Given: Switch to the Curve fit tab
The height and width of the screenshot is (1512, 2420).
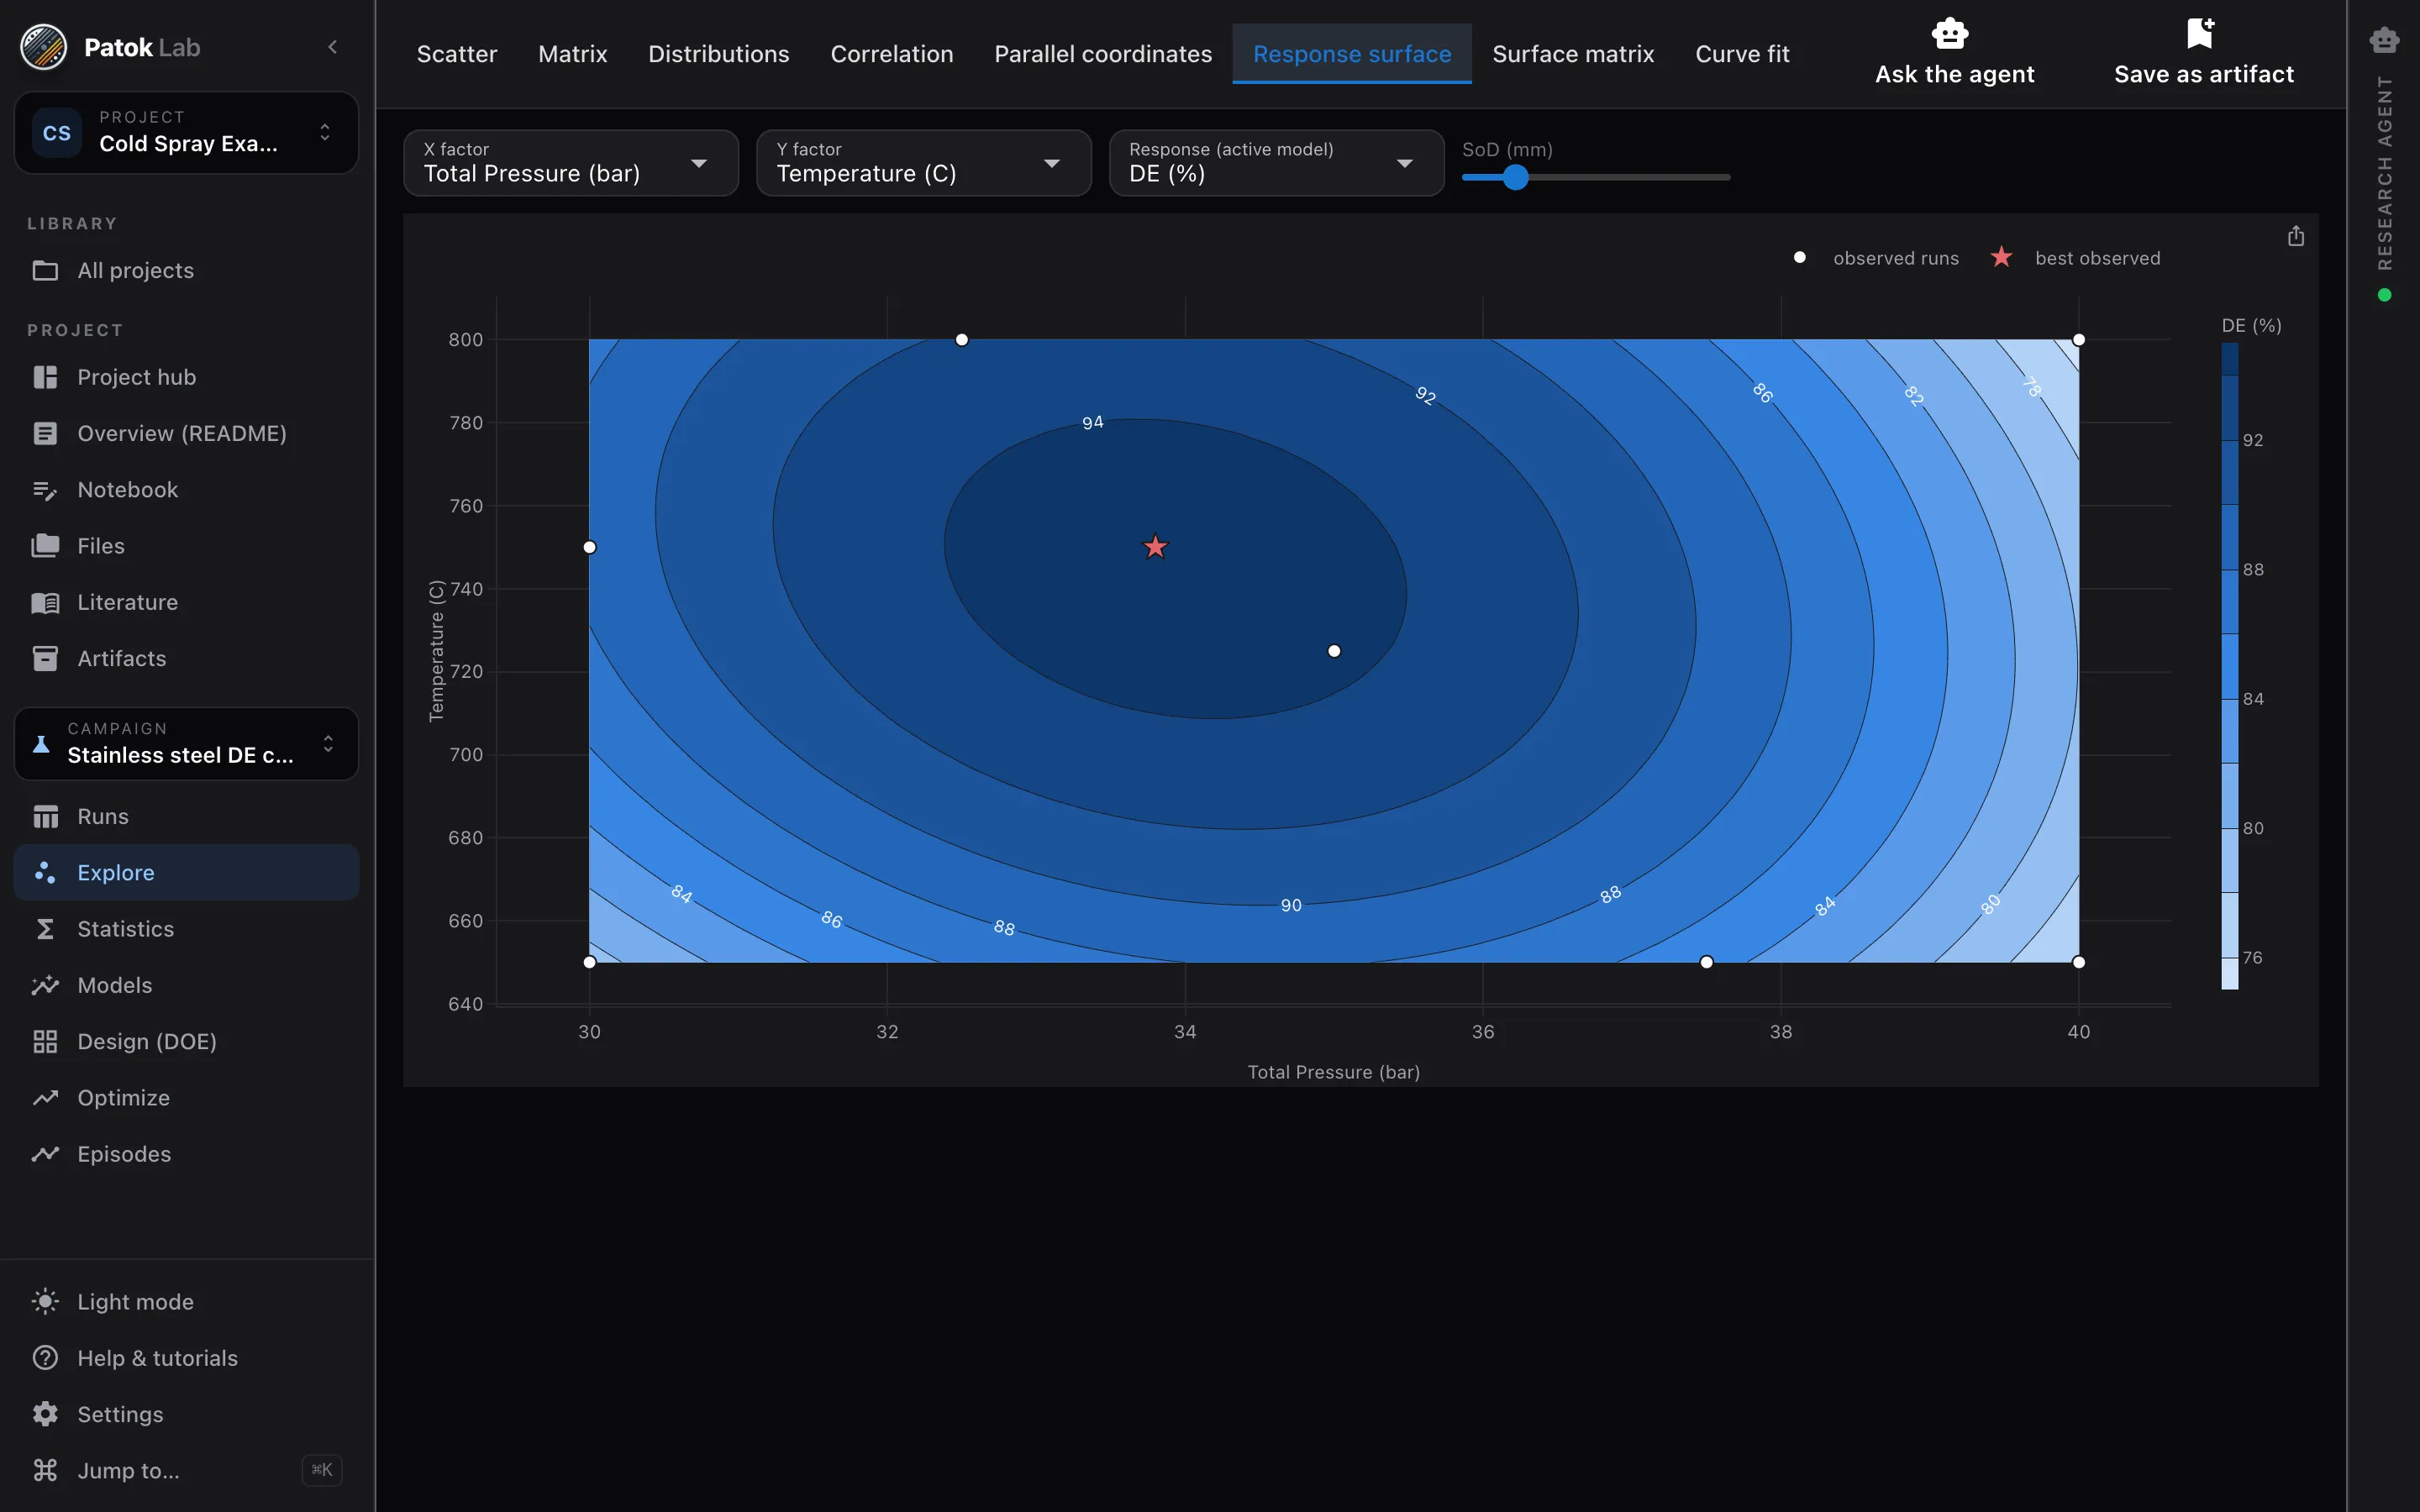Looking at the screenshot, I should tap(1742, 54).
